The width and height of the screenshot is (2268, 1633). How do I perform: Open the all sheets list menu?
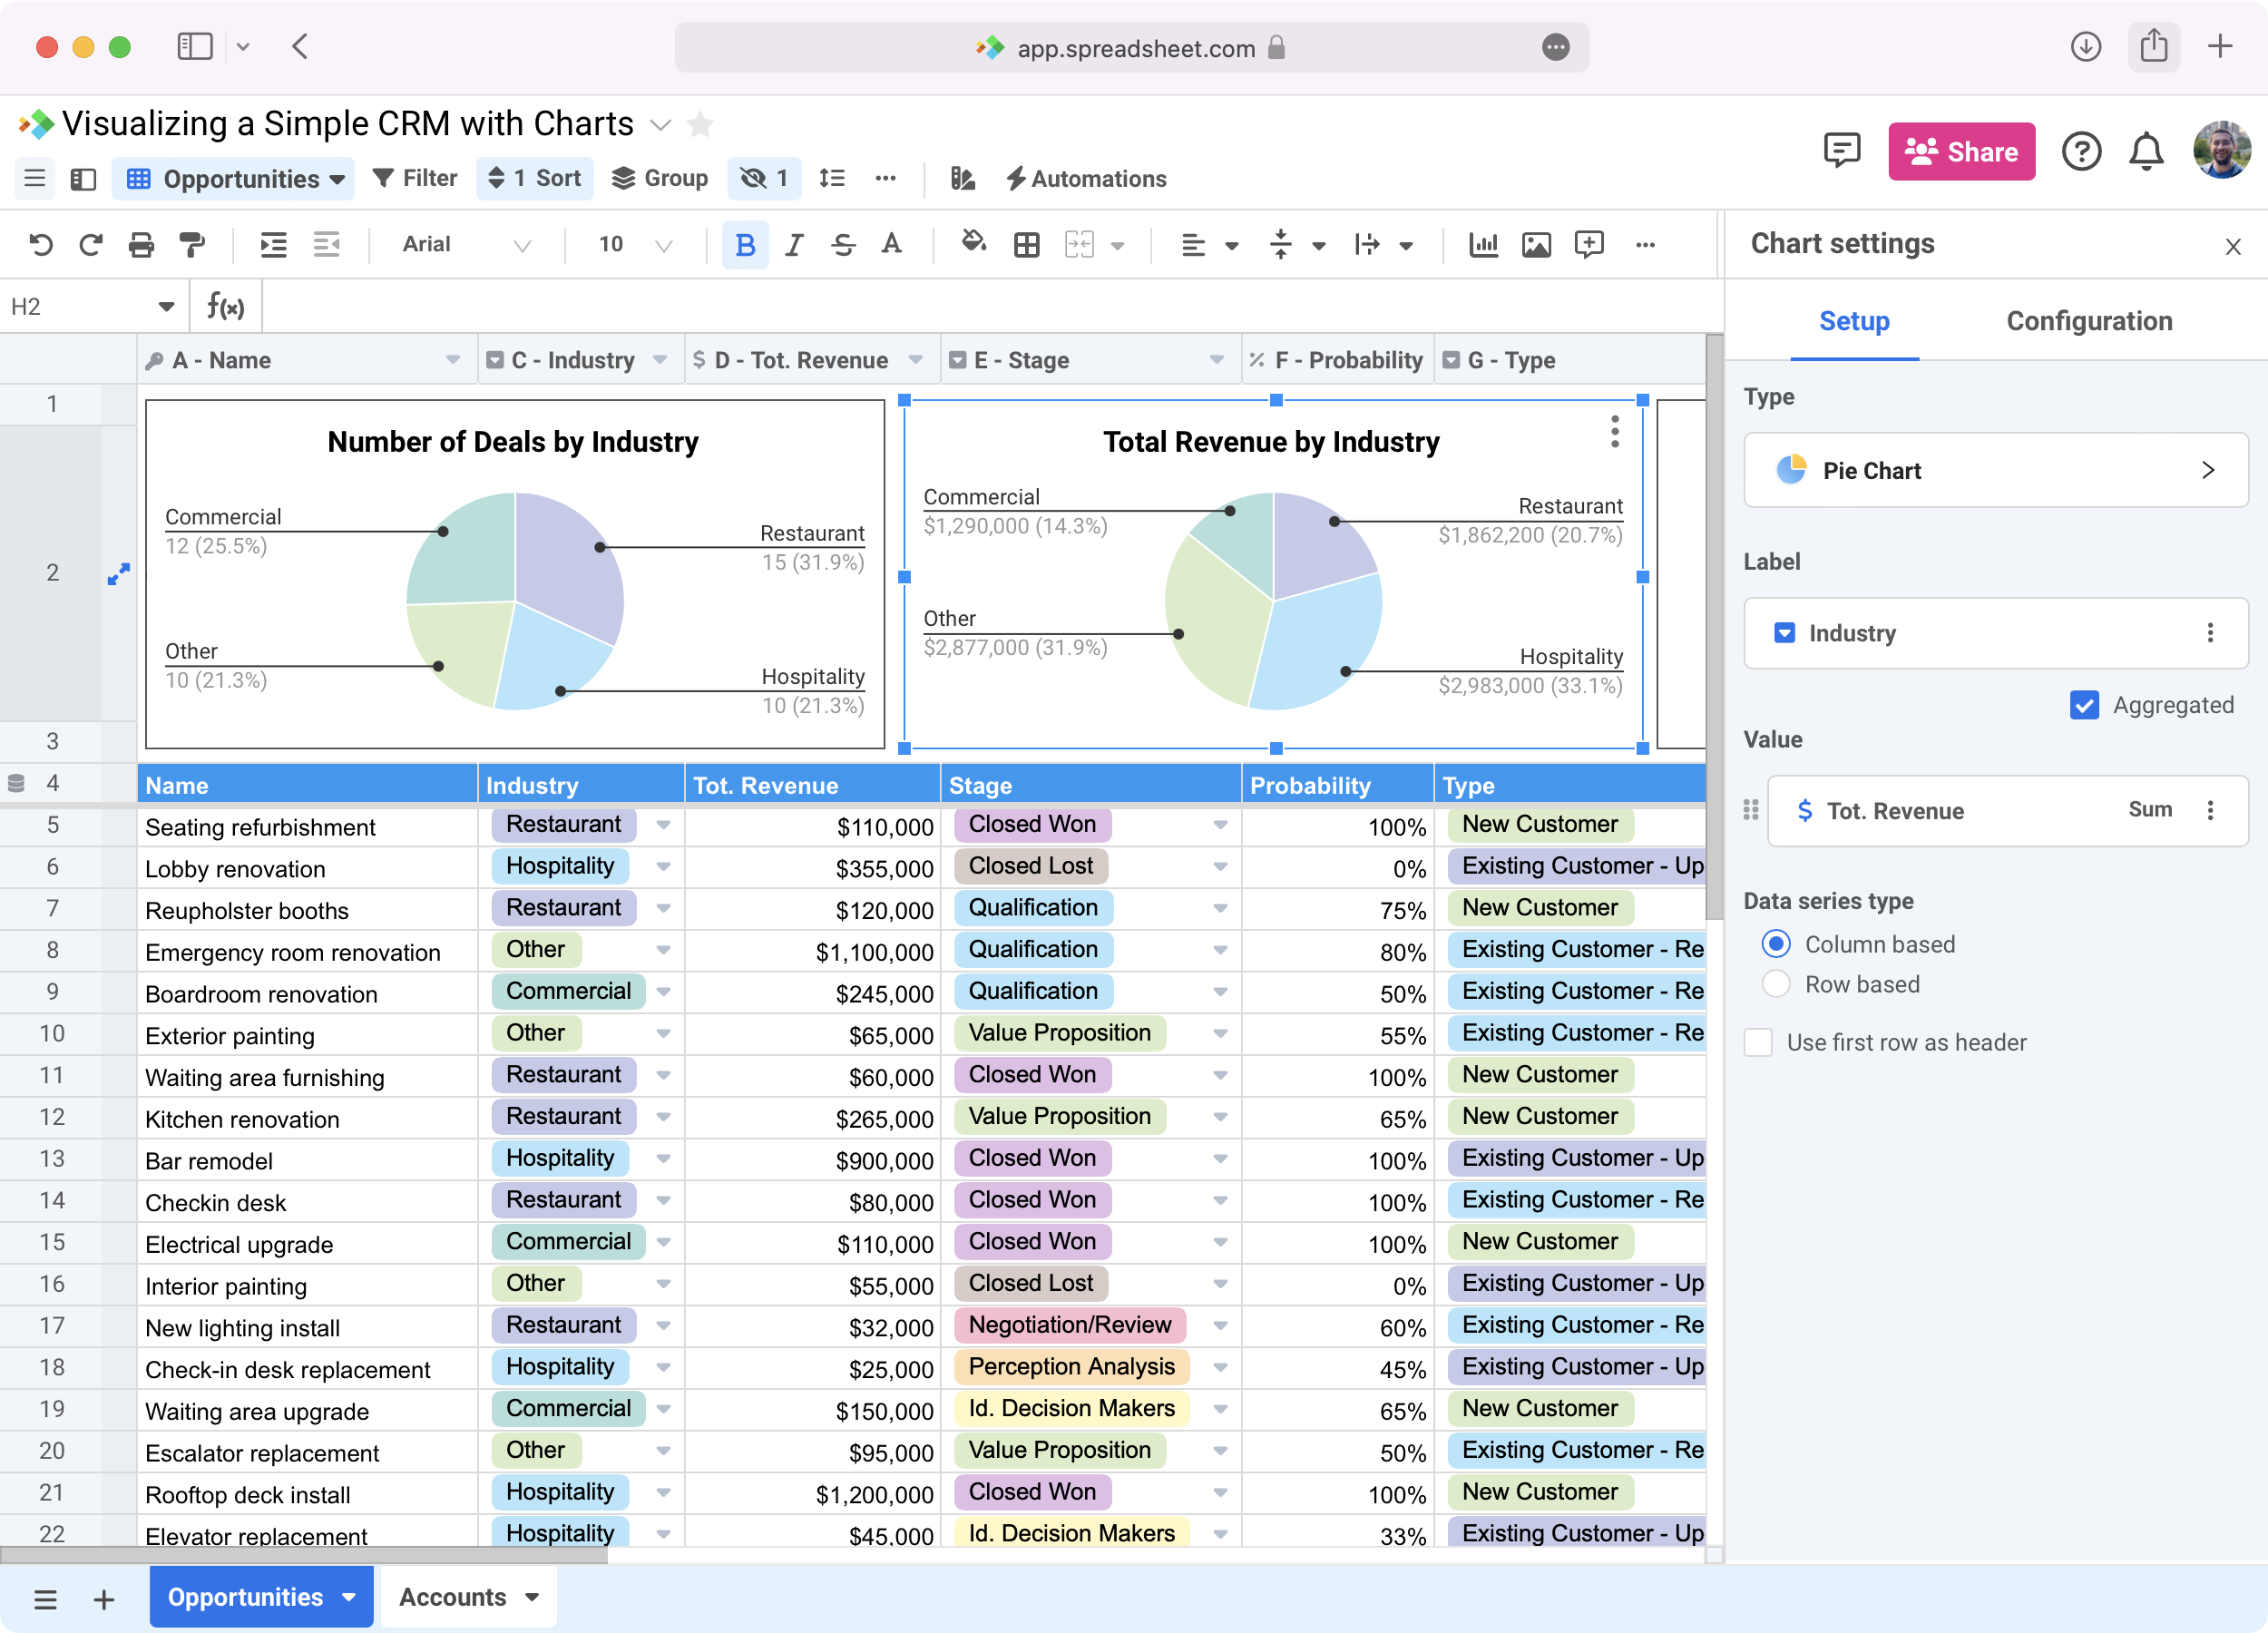click(45, 1599)
